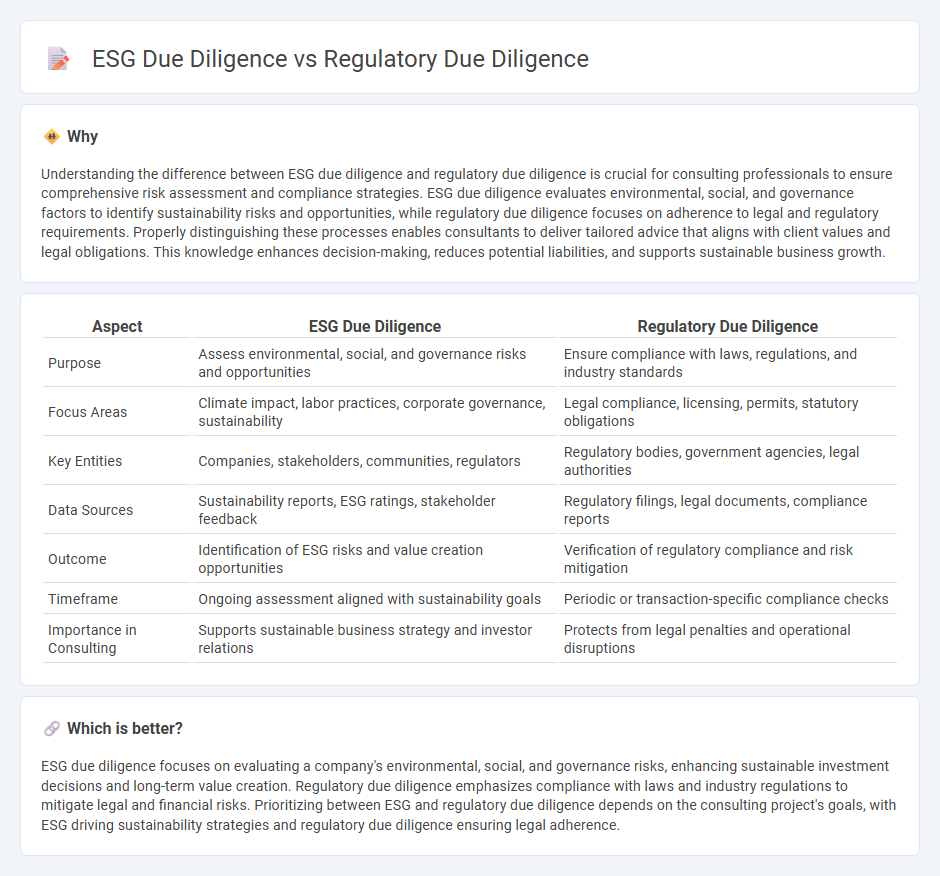Select the Data Sources row label
This screenshot has width=940, height=876.
[91, 510]
